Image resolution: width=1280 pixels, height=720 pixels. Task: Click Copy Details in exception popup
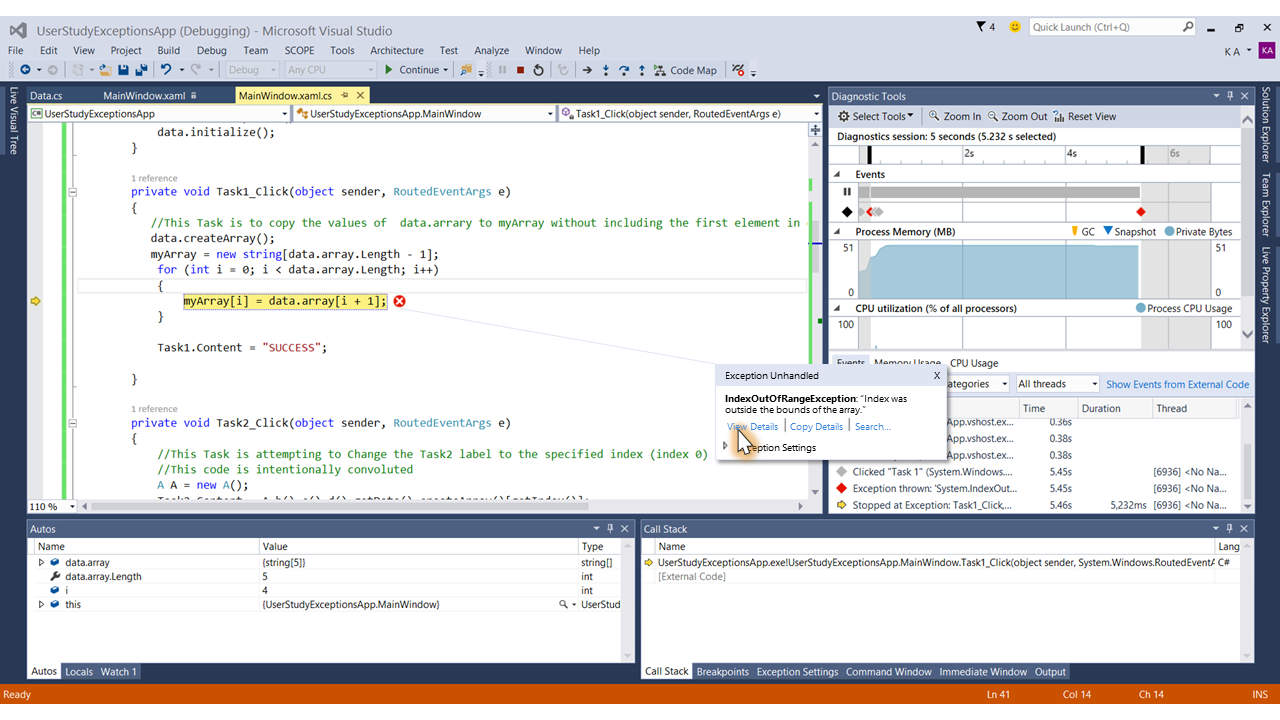[816, 427]
